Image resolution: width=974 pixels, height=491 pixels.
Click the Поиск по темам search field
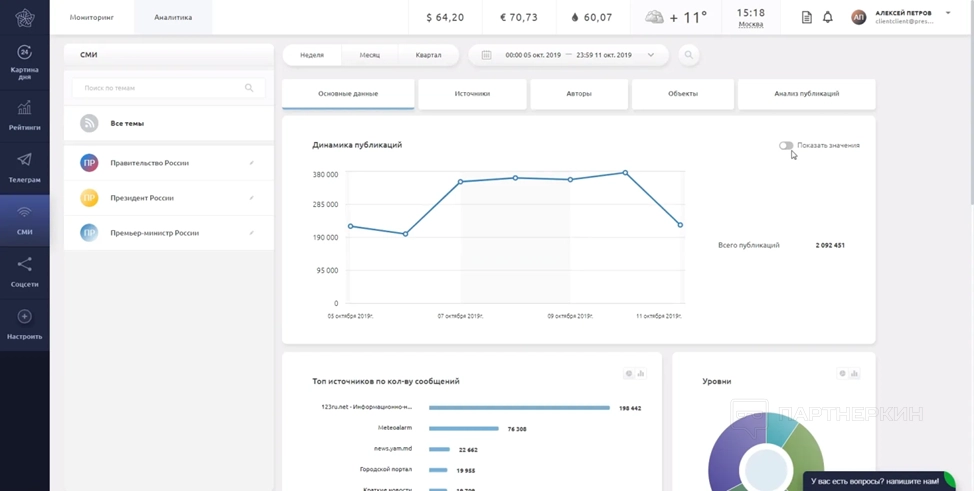[160, 88]
